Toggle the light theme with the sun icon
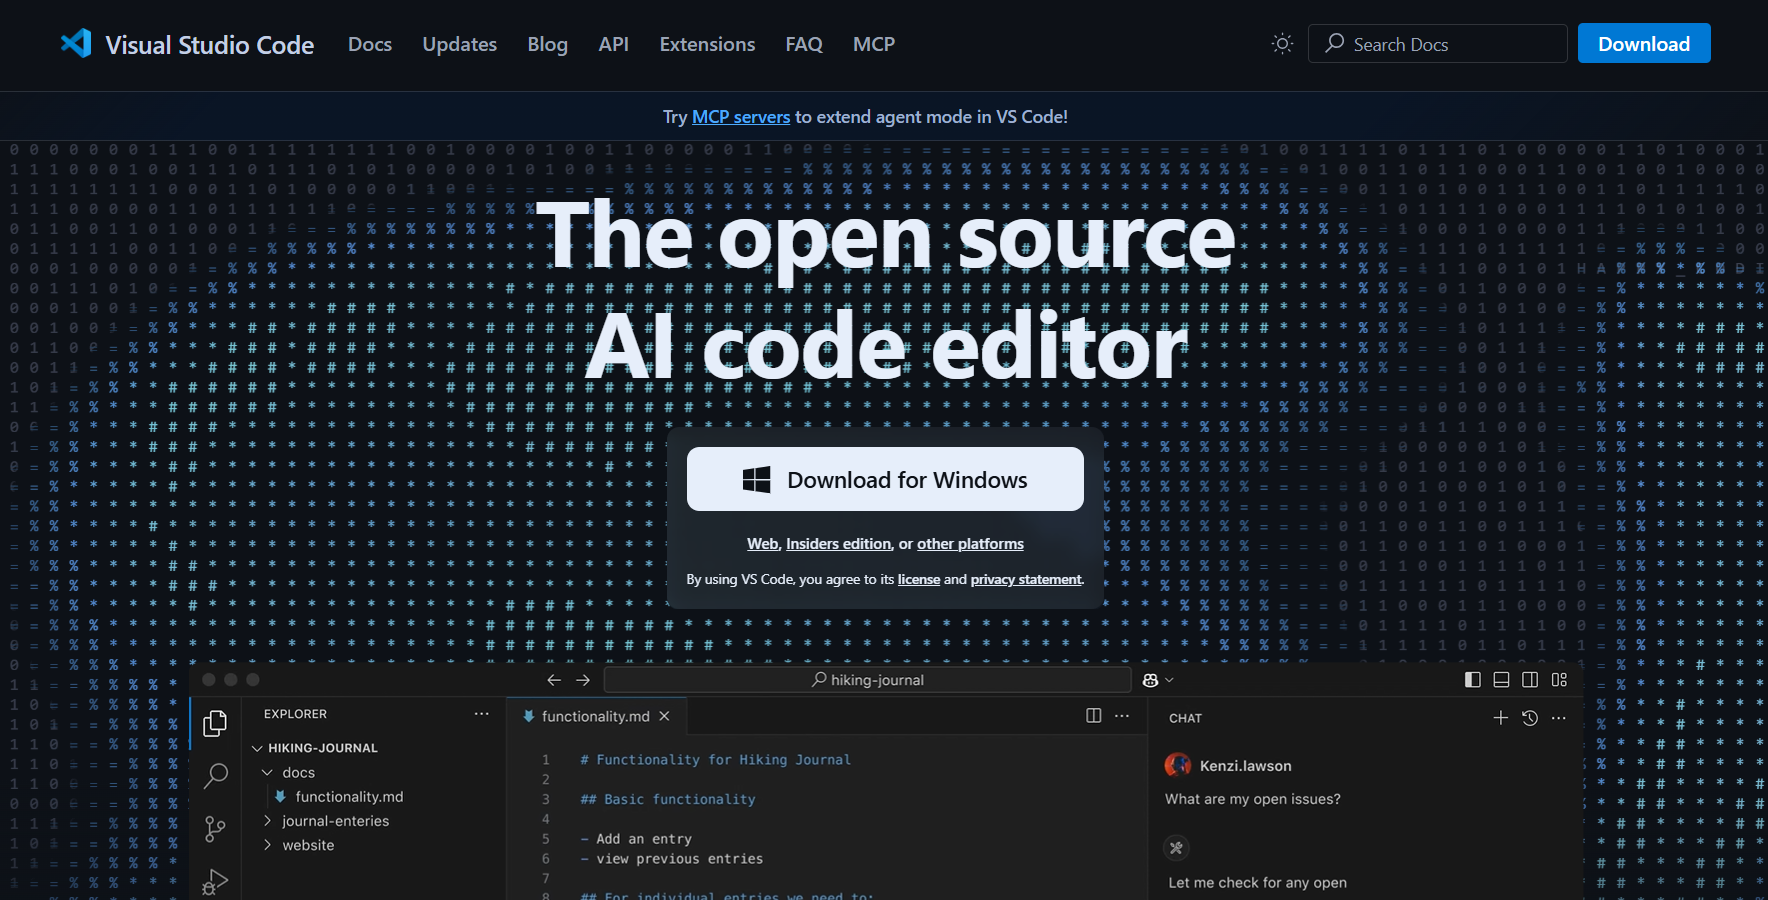1768x900 pixels. click(1282, 43)
